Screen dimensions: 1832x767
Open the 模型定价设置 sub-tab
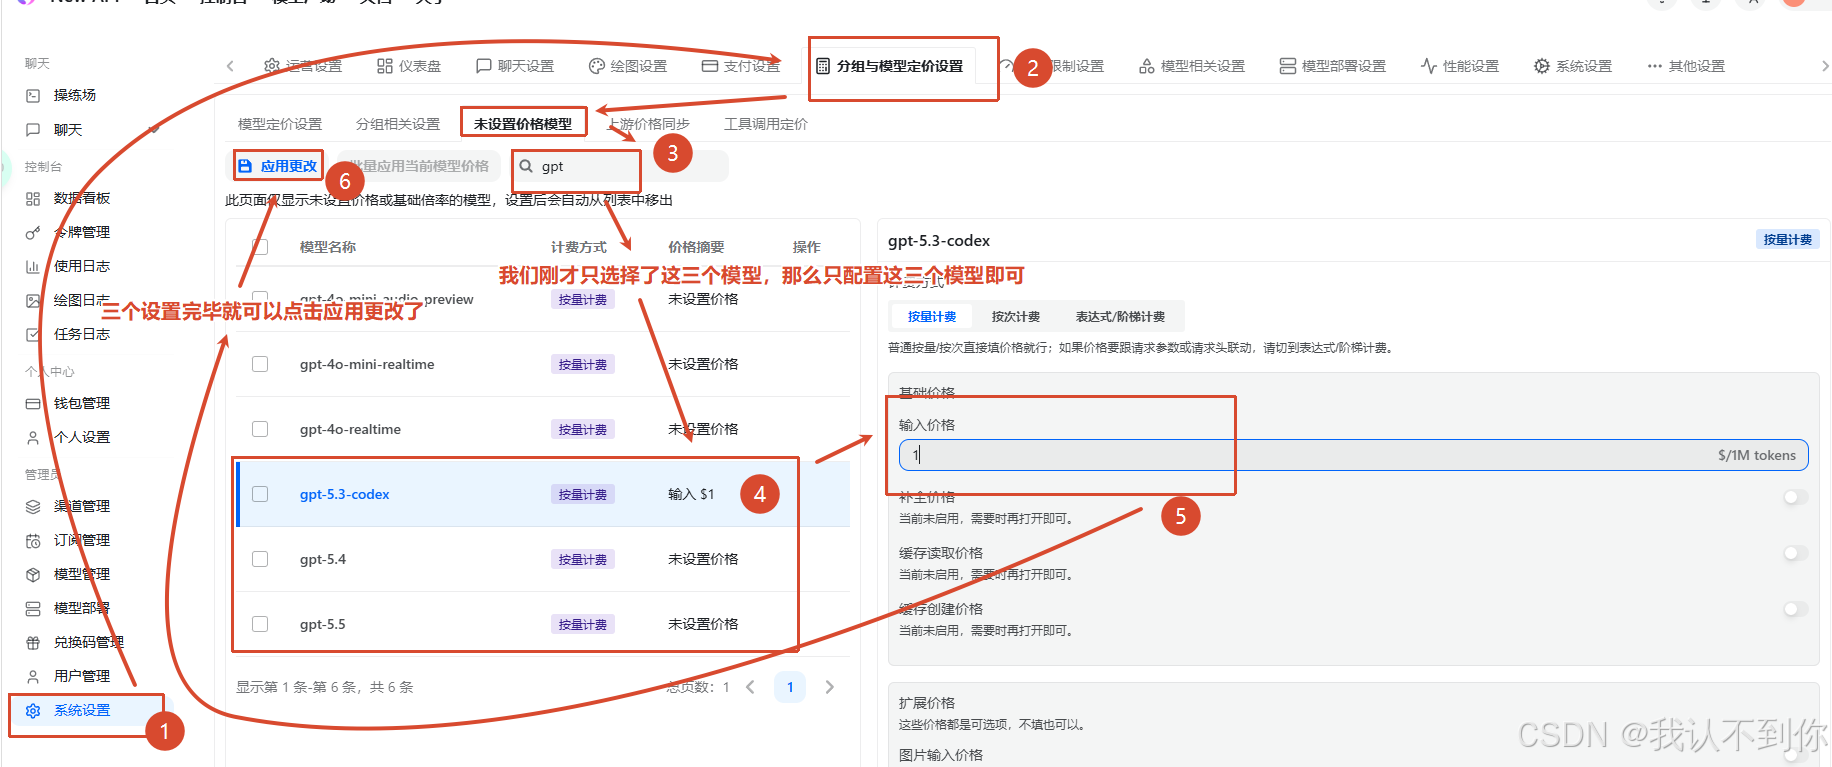coord(280,124)
